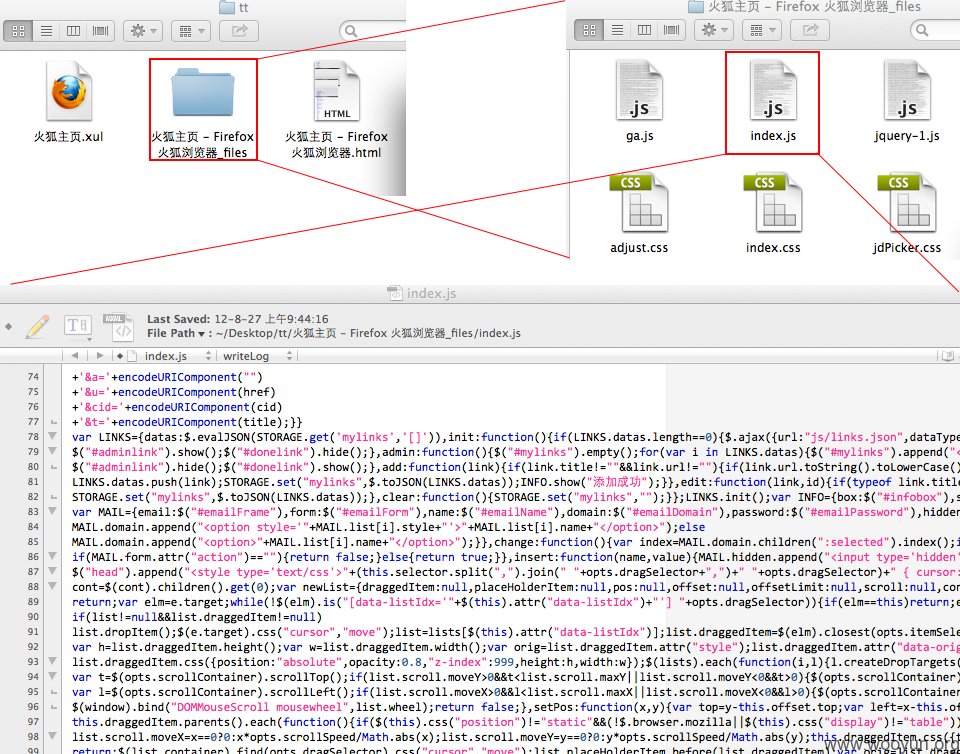Open arrange-by dropdown in files window
Screen dimensions: 960x754
tap(762, 29)
